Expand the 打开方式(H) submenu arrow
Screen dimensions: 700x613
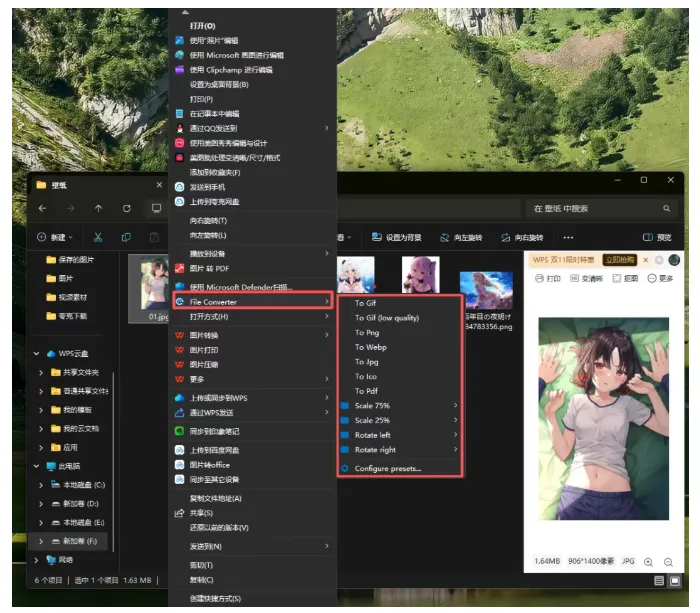click(327, 316)
